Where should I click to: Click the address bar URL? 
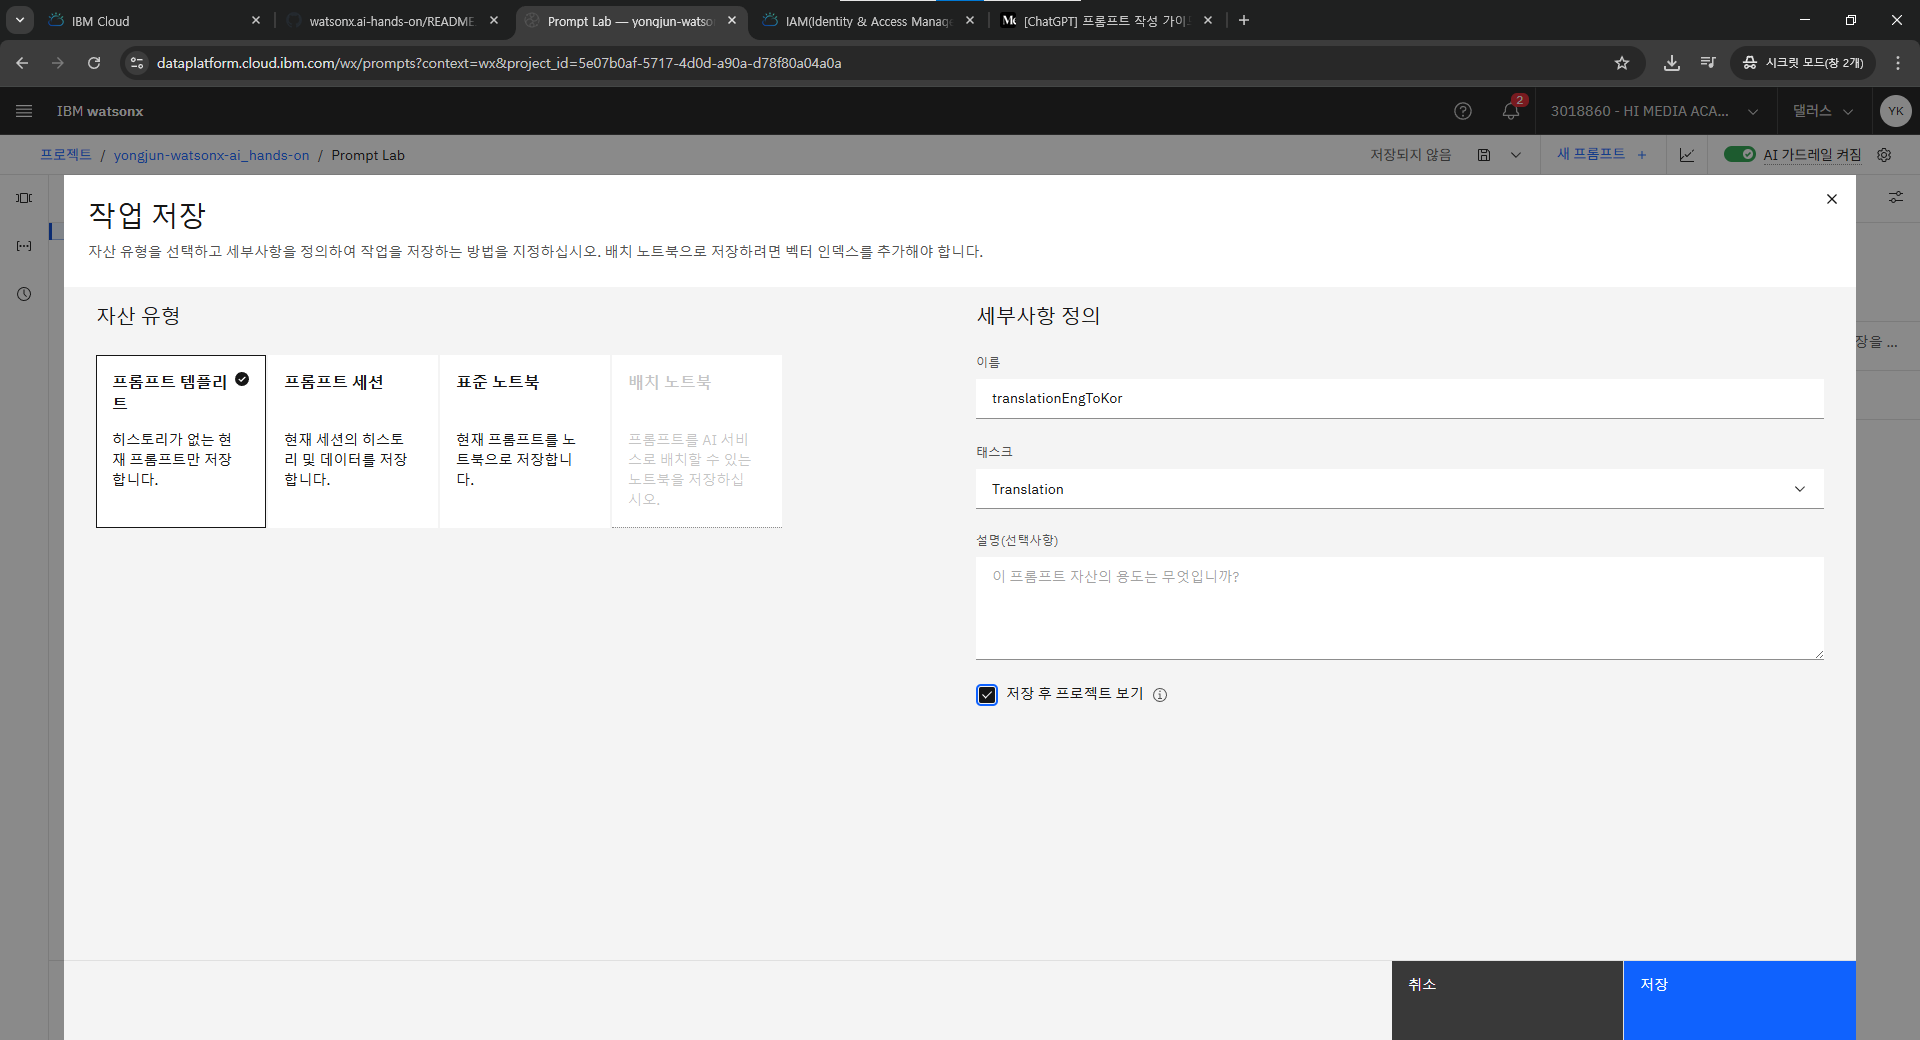point(499,63)
